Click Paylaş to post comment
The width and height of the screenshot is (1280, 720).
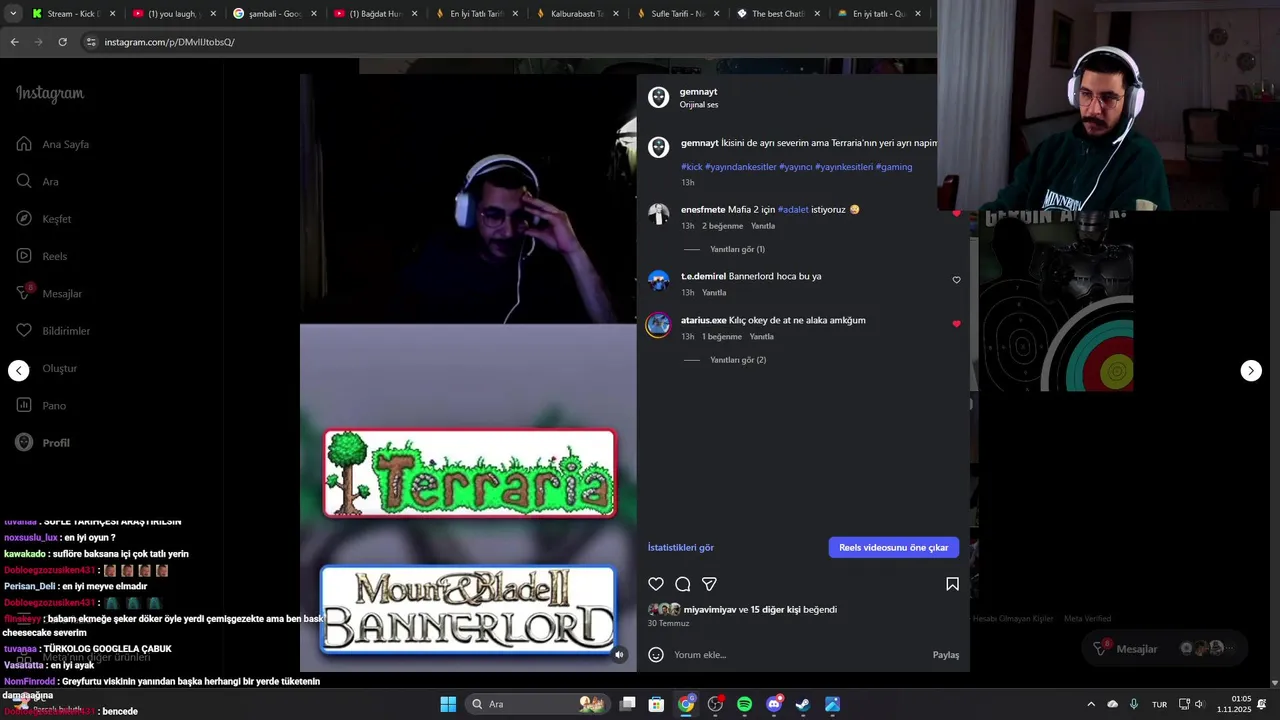946,655
